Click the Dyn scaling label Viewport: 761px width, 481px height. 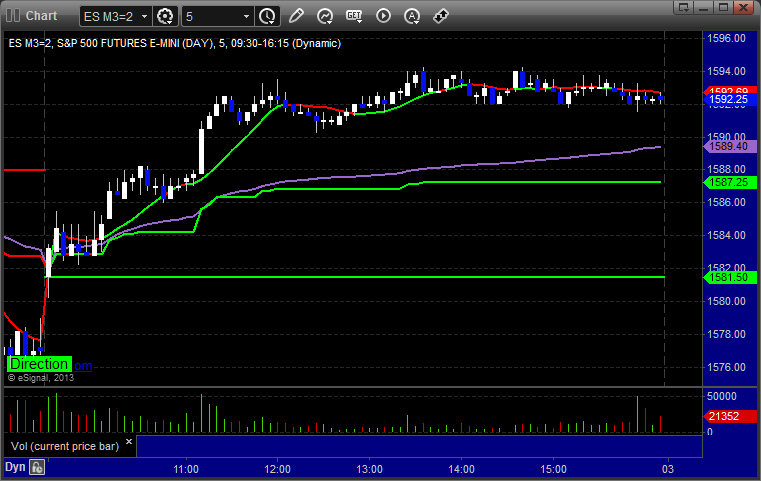click(x=15, y=467)
